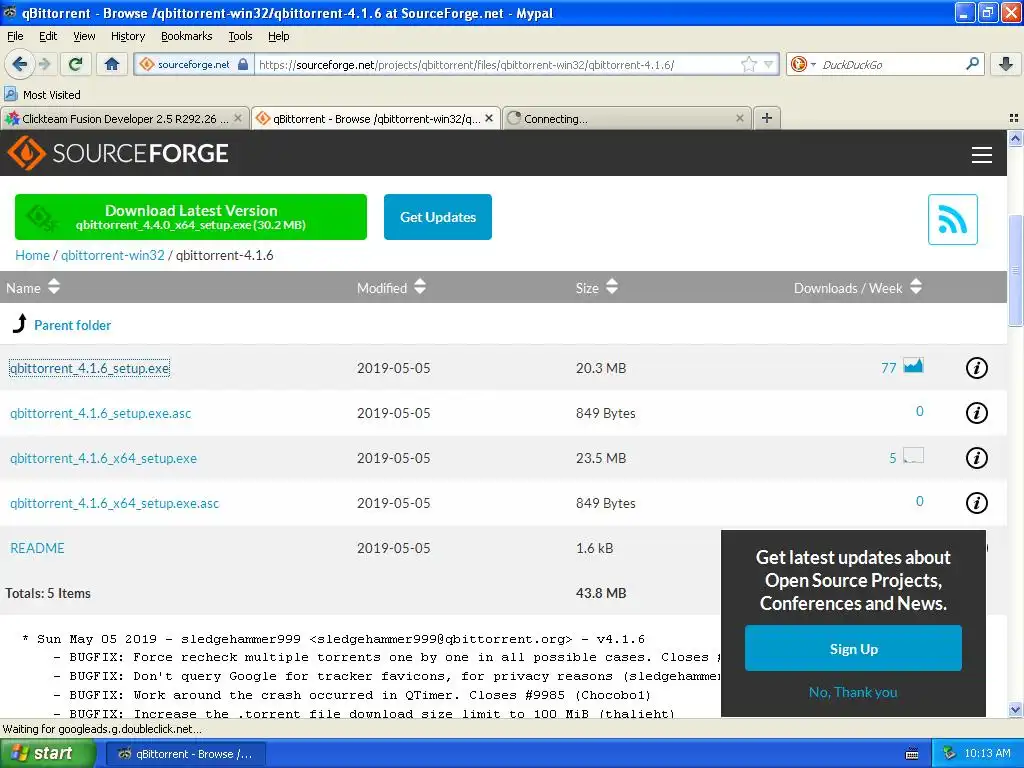The height and width of the screenshot is (768, 1024).
Task: Show all tabs list icon
Action: [1014, 118]
